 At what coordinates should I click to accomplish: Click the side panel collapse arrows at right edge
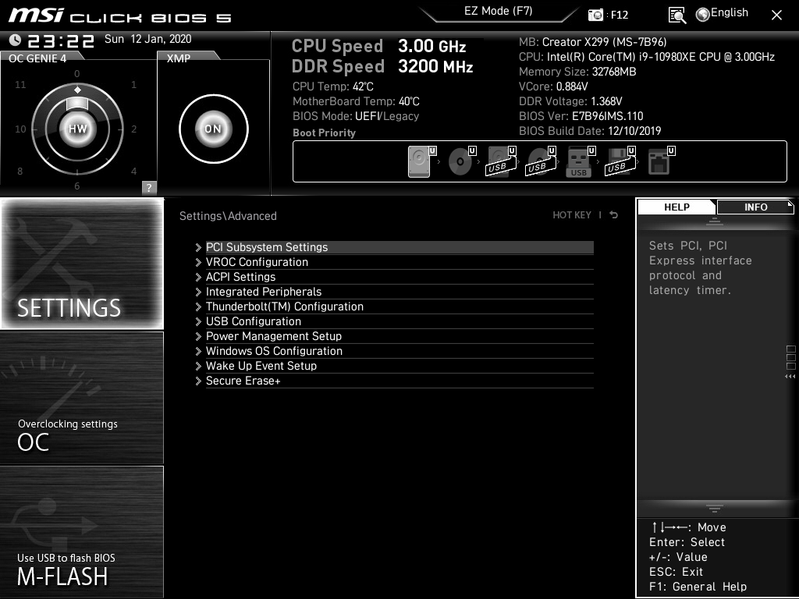790,376
